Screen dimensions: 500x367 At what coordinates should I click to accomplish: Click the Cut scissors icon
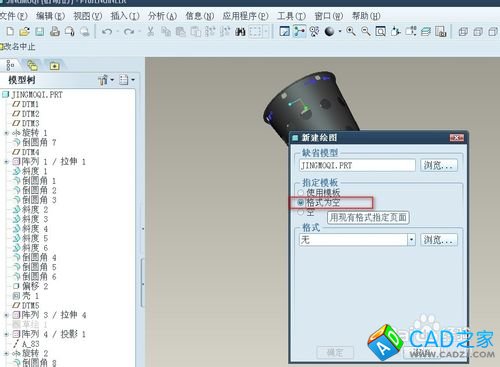[151, 32]
